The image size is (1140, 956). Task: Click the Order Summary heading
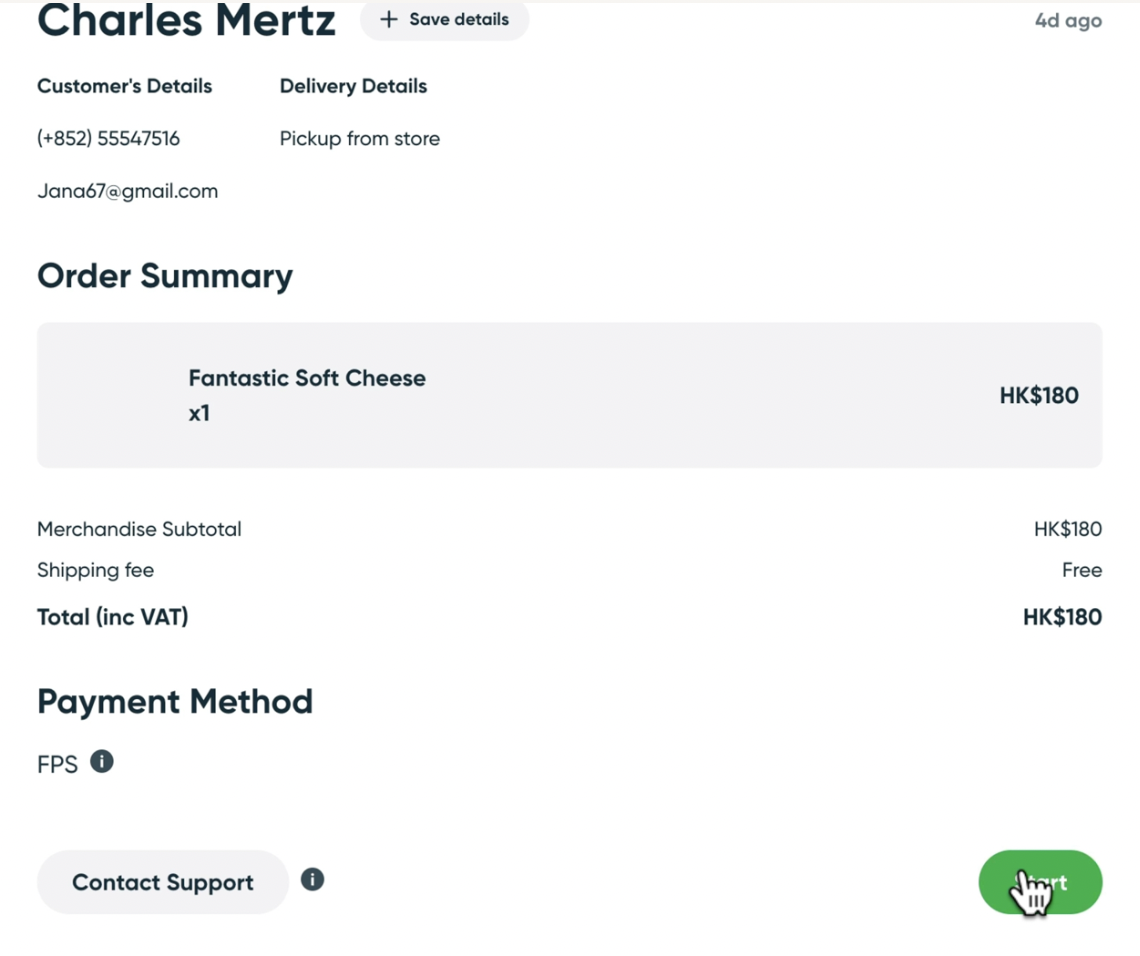(165, 276)
